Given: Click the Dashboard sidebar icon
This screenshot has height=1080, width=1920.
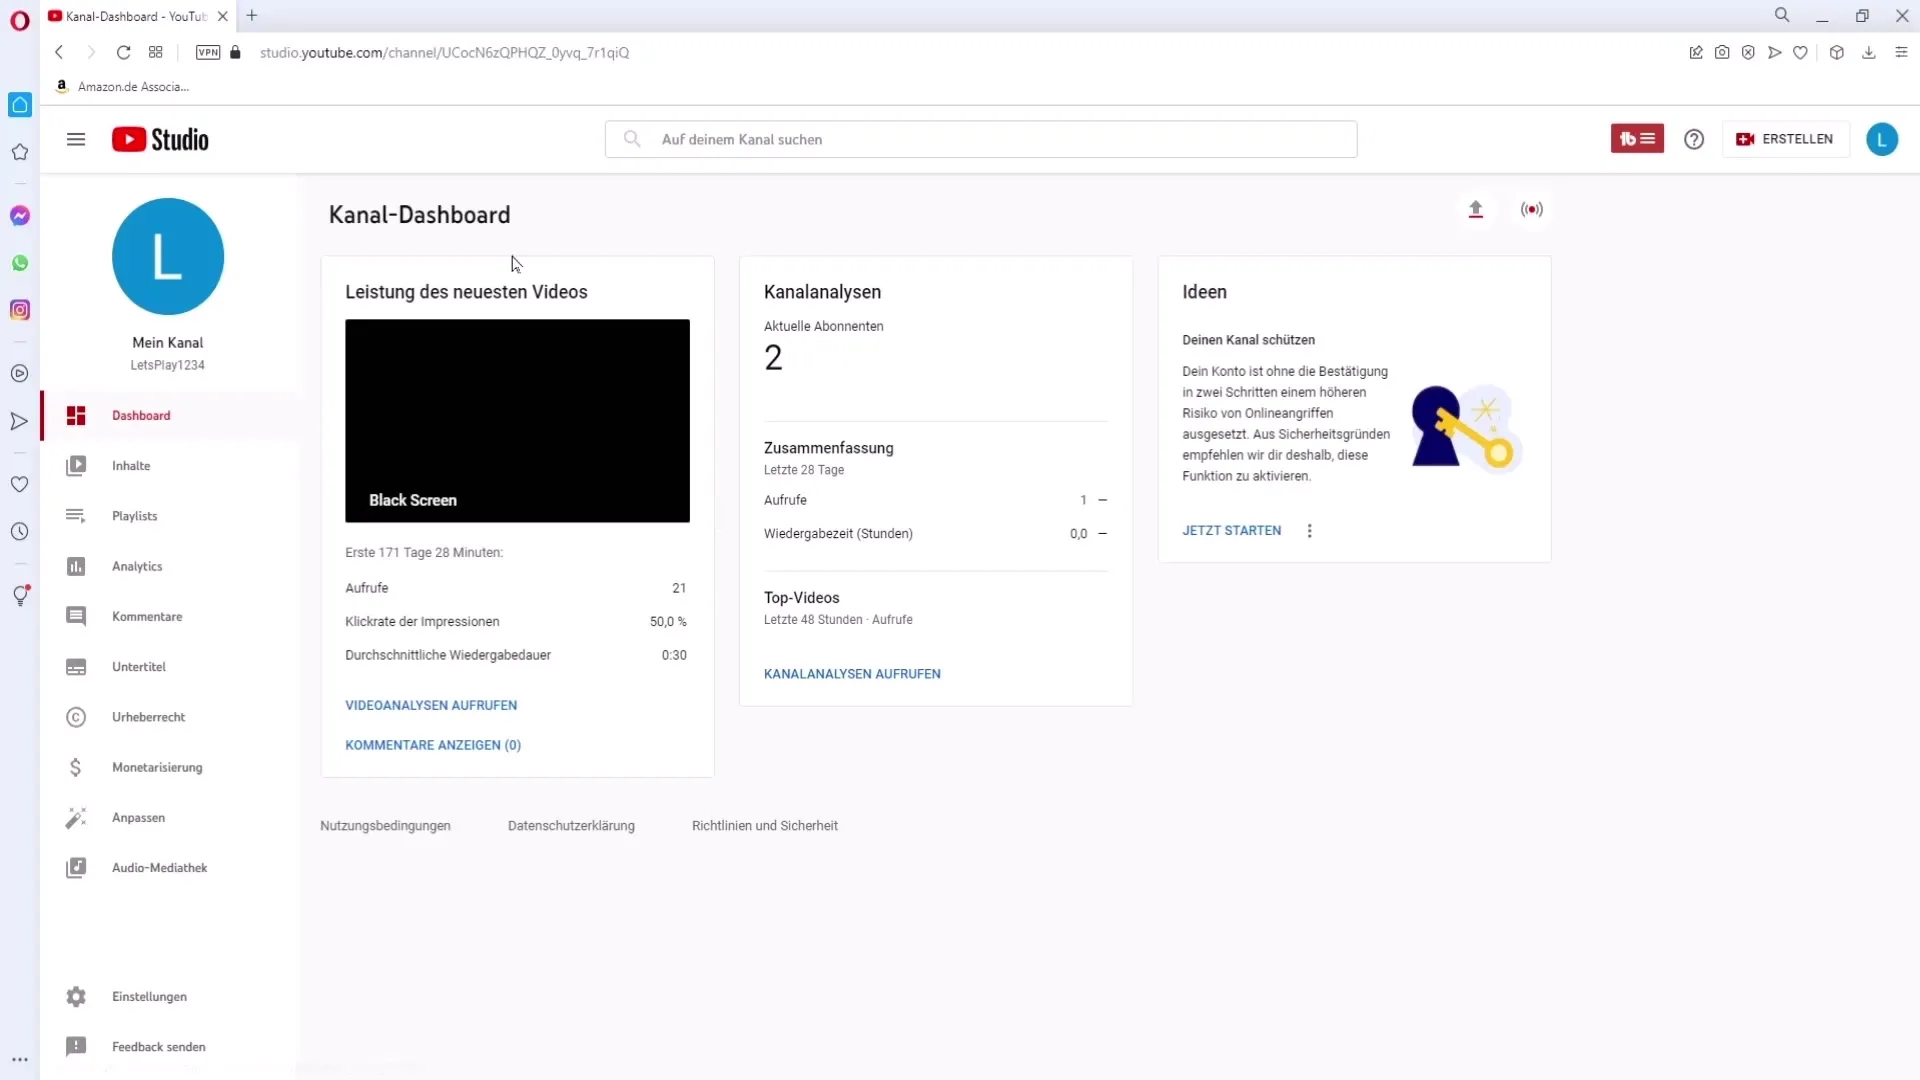Looking at the screenshot, I should (x=76, y=415).
